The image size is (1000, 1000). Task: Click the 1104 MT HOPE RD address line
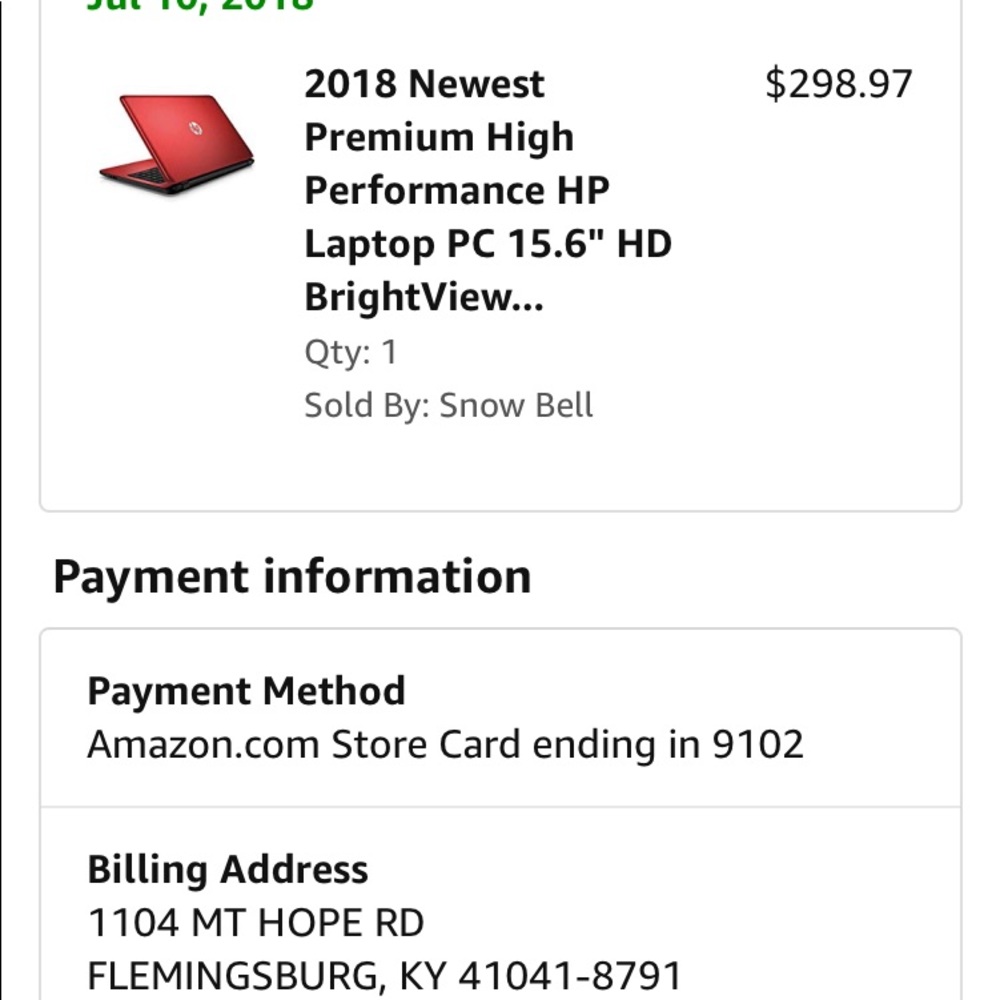coord(257,921)
